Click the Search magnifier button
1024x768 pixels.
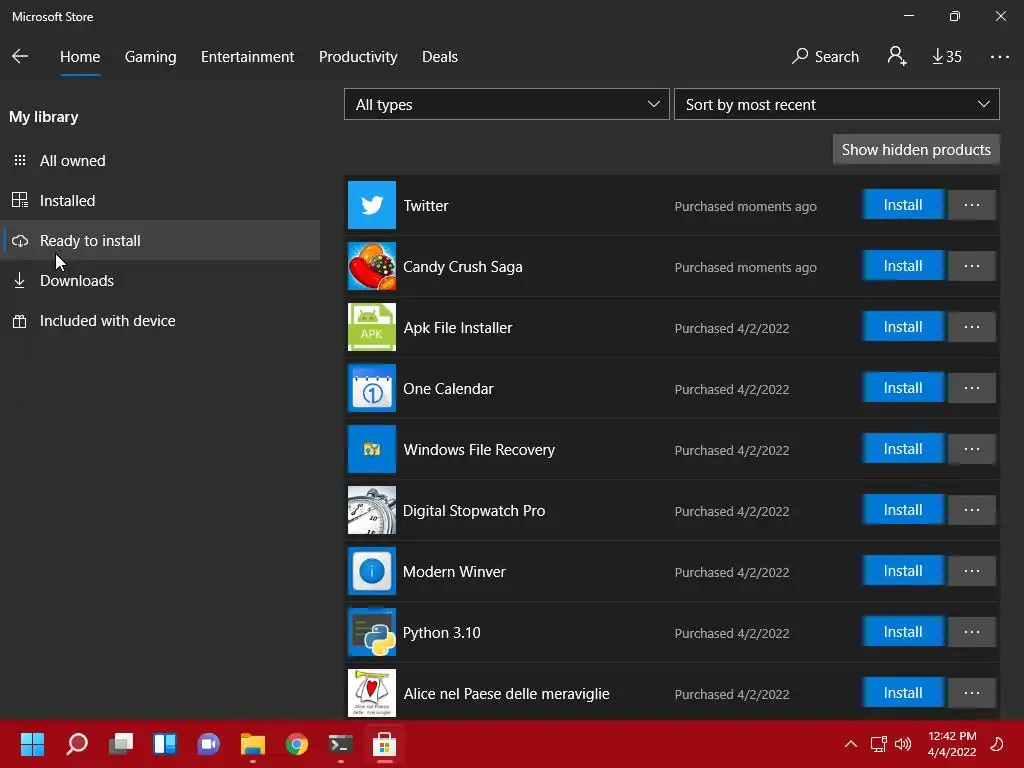tap(825, 57)
